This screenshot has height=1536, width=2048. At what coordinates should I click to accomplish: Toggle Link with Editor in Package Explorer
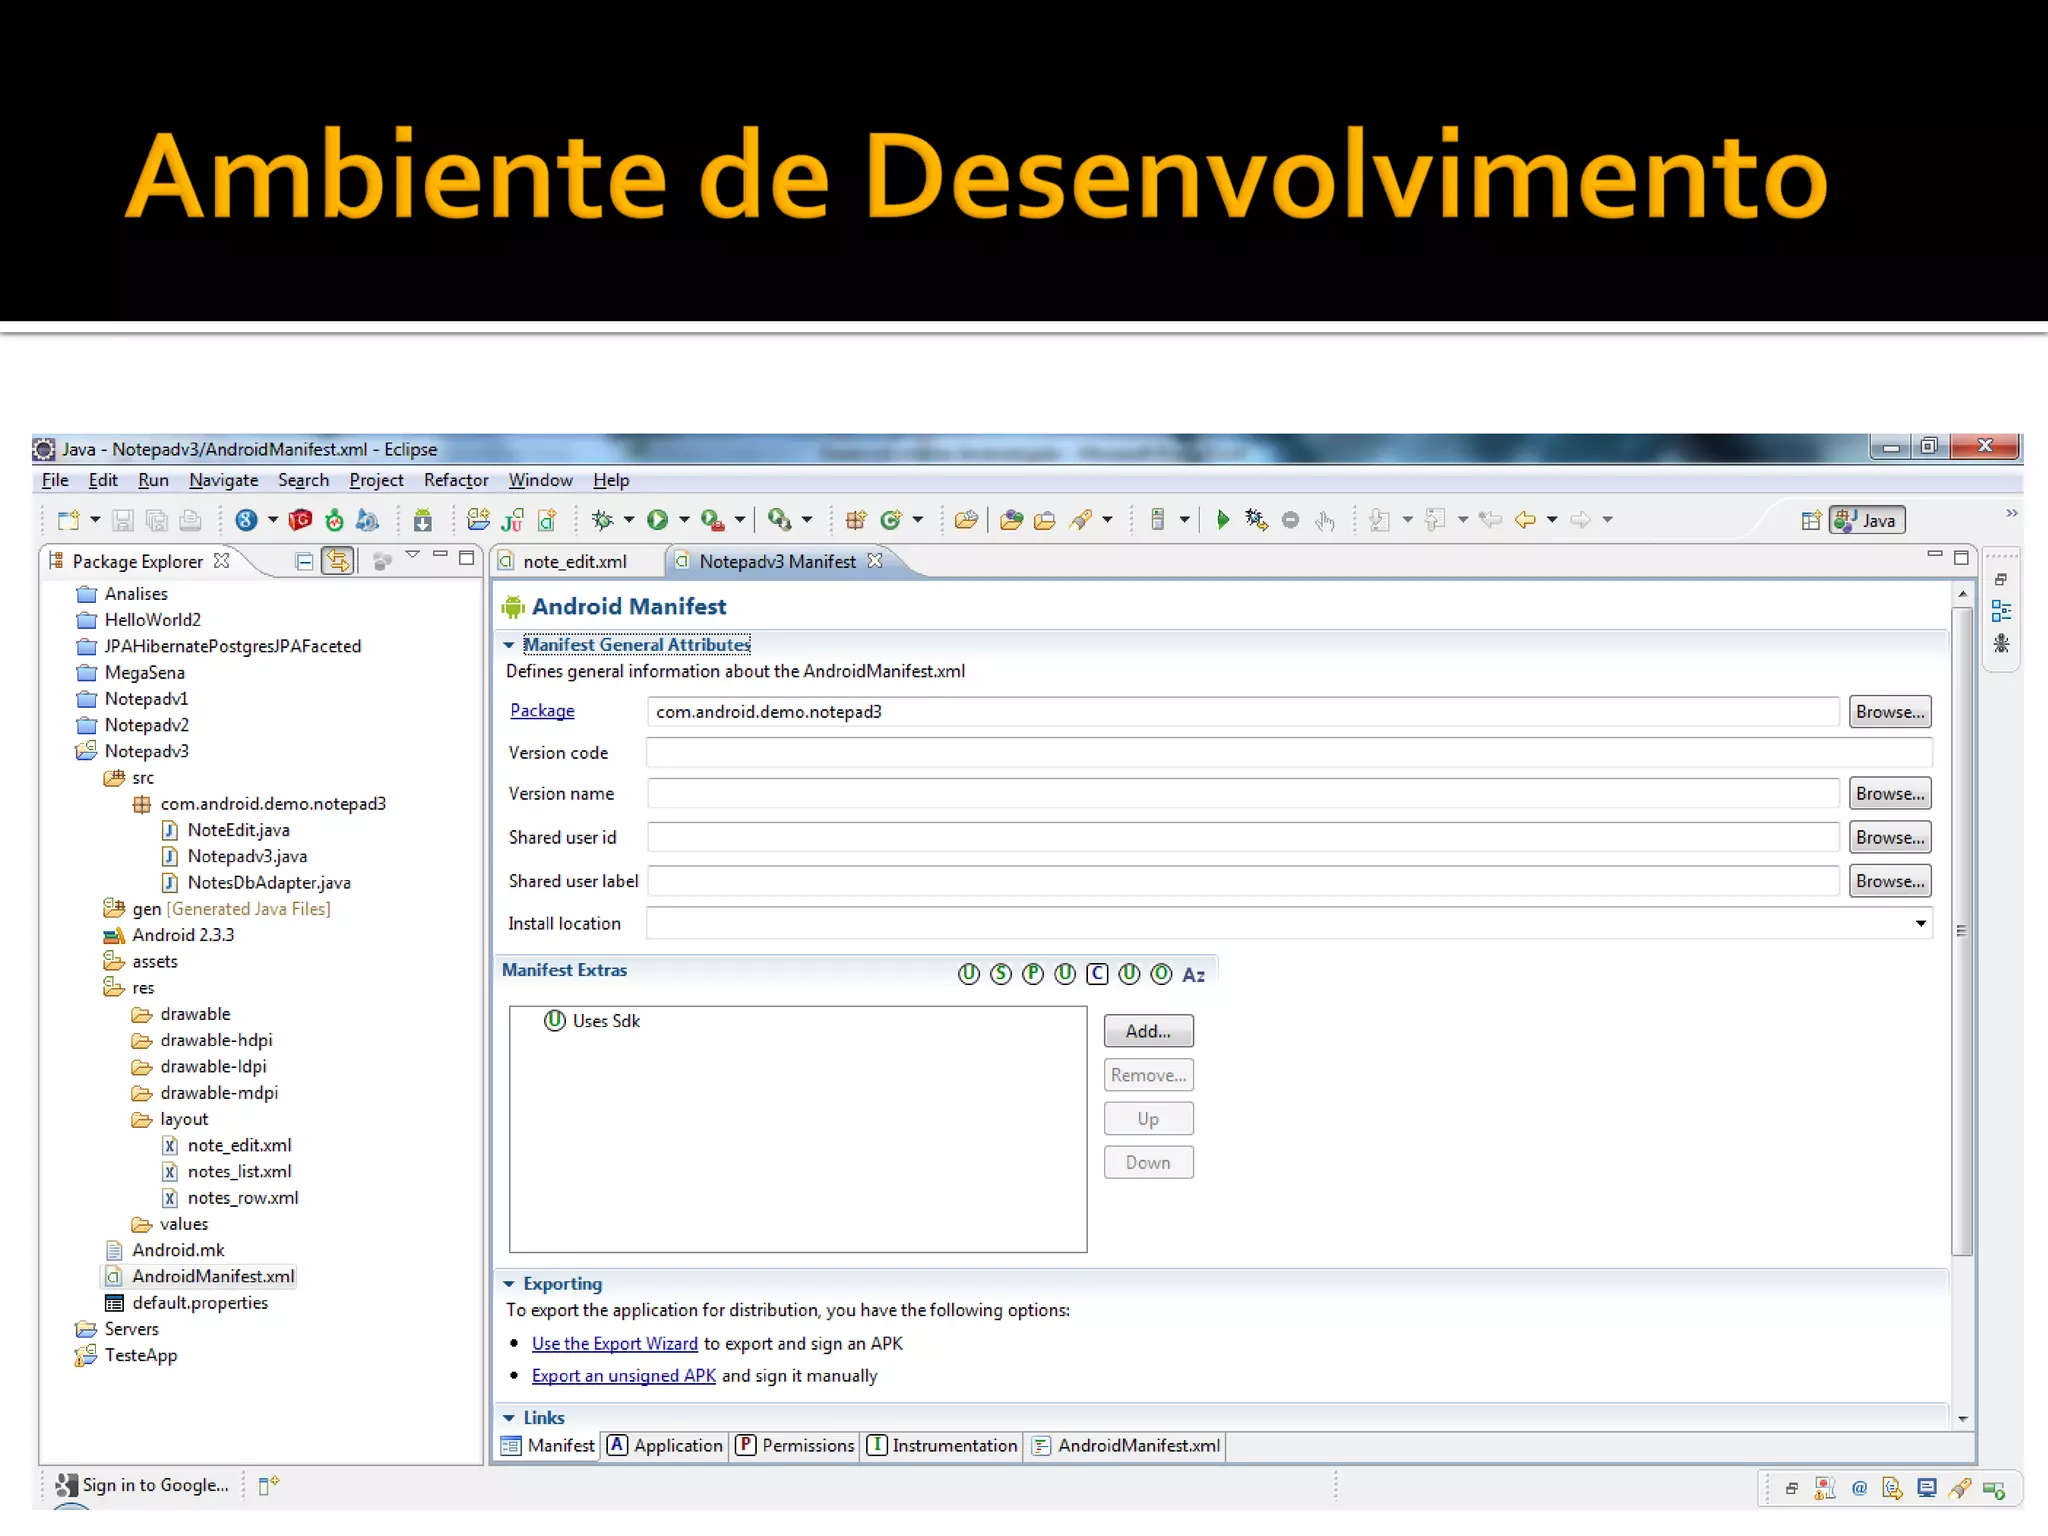[338, 561]
